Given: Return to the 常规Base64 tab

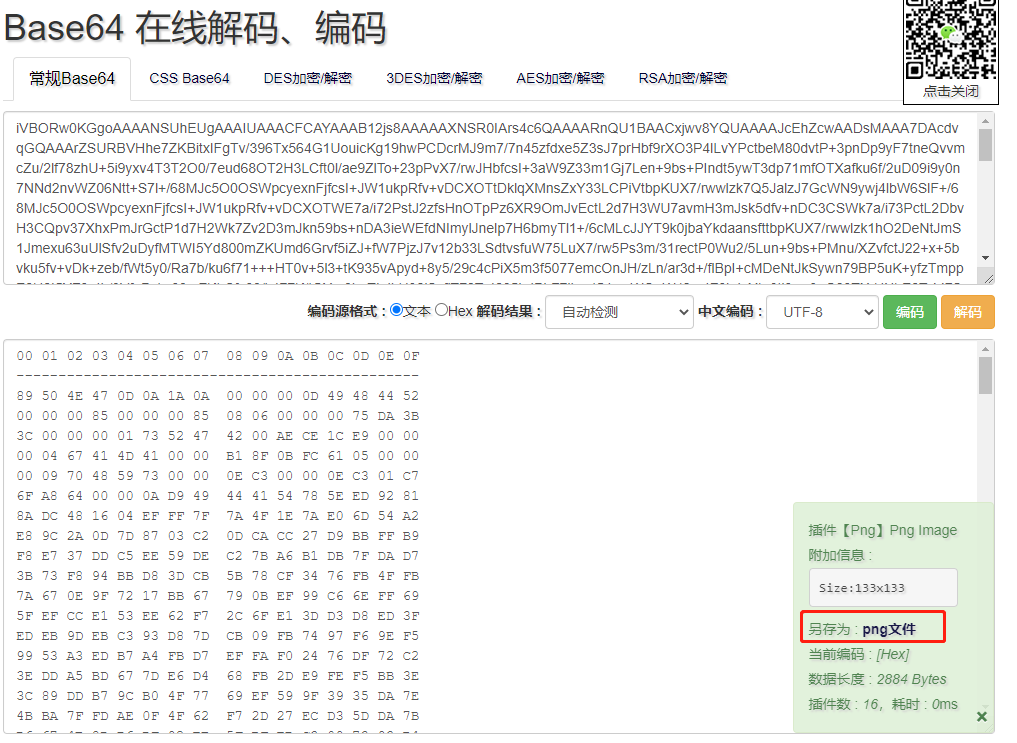Looking at the screenshot, I should 71,78.
